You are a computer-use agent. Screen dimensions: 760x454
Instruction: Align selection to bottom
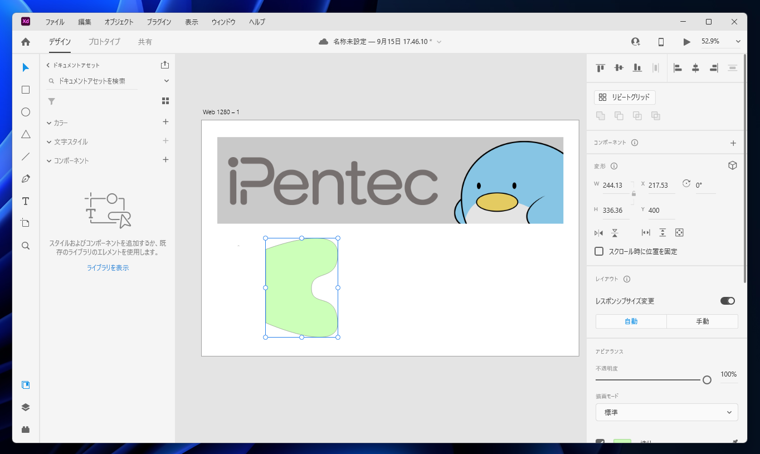[x=637, y=68]
